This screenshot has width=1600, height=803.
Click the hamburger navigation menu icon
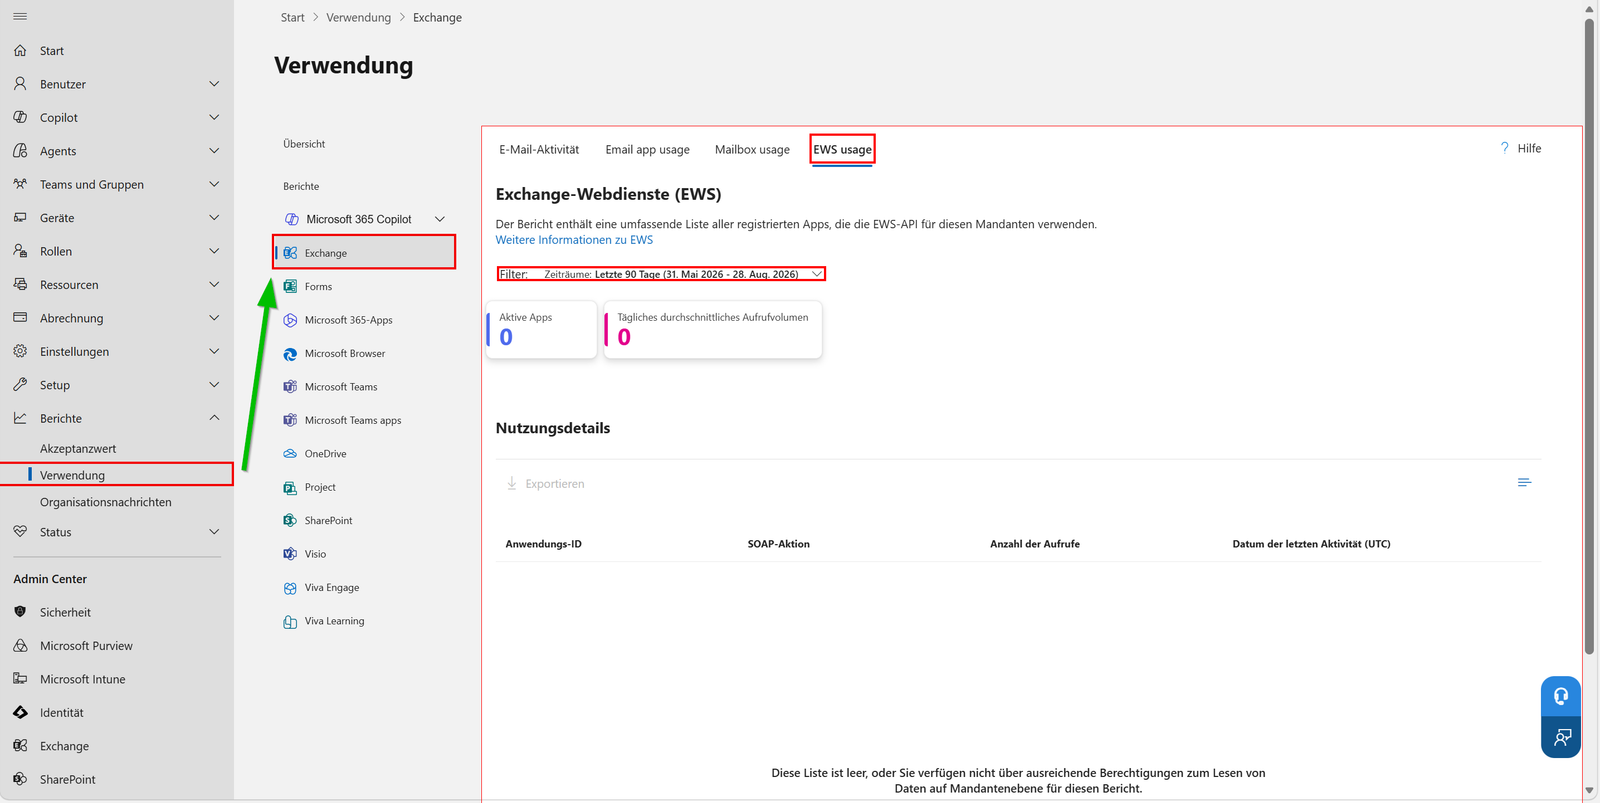tap(20, 17)
